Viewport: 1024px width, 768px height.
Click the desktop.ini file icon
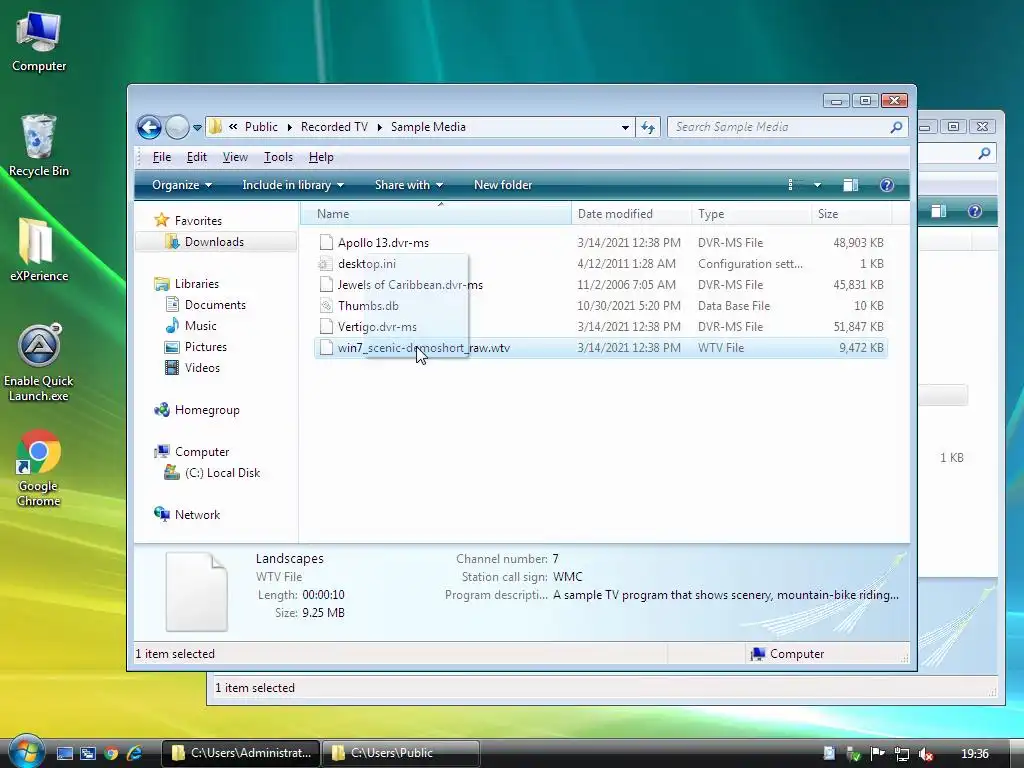(x=326, y=264)
